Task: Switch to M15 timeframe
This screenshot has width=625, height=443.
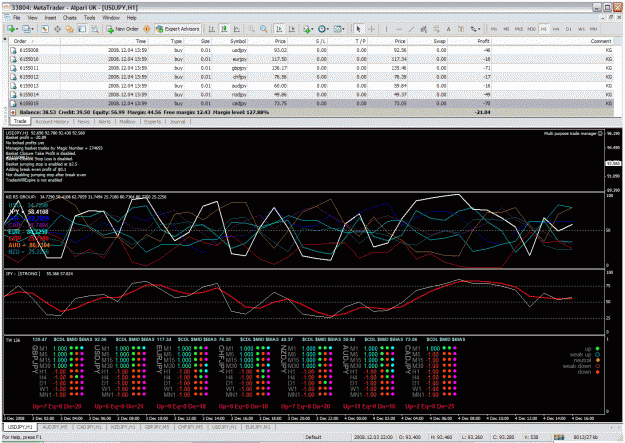Action: [519, 29]
